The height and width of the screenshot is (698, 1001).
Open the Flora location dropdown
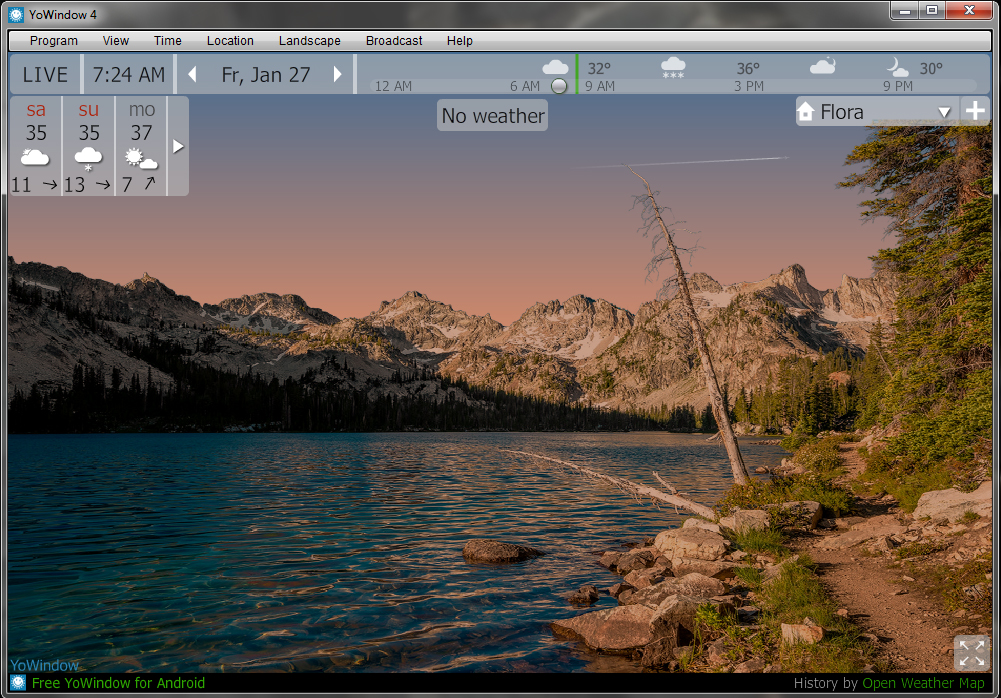pyautogui.click(x=943, y=112)
